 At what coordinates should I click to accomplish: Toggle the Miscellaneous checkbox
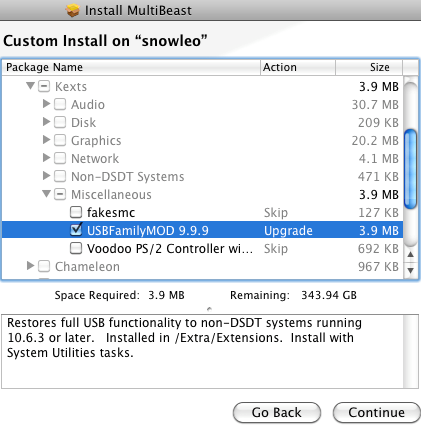pyautogui.click(x=60, y=194)
